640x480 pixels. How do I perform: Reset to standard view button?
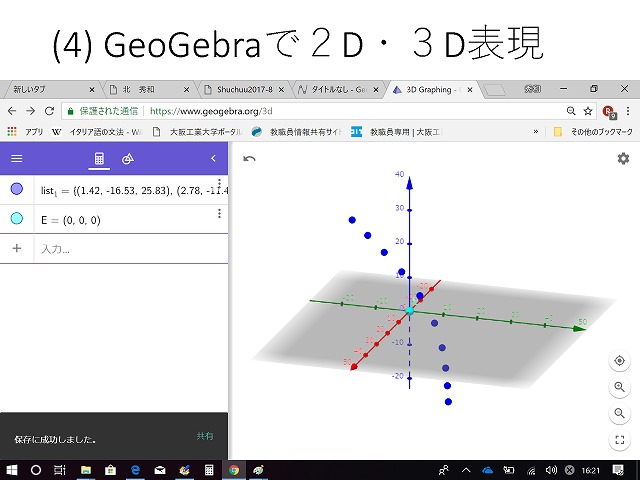(x=620, y=361)
